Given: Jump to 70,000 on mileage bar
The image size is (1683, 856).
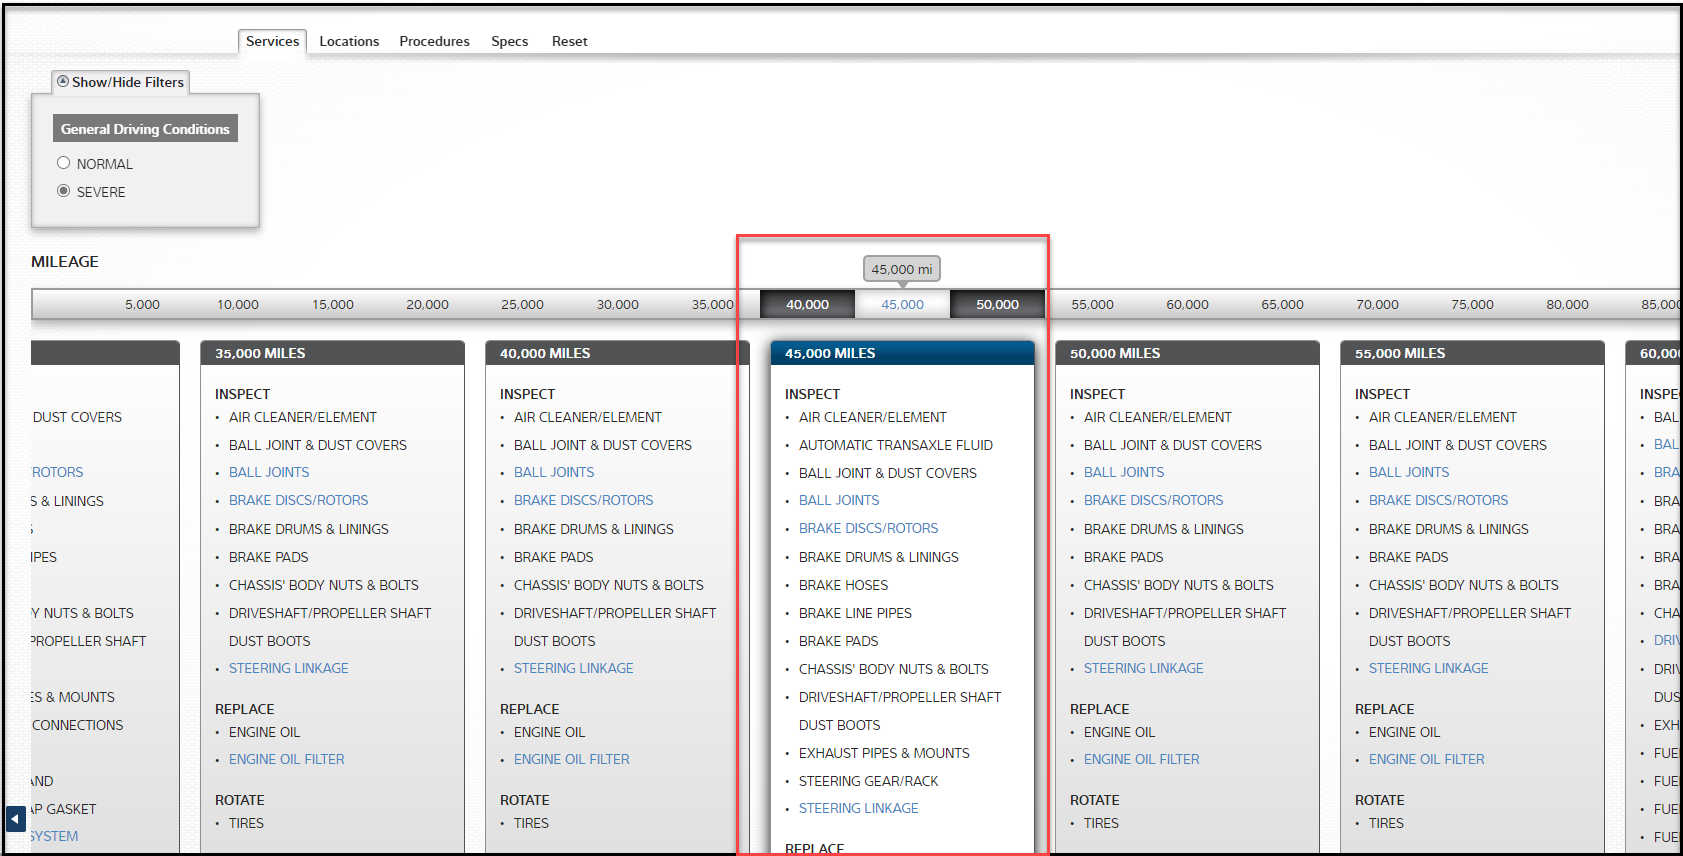Looking at the screenshot, I should coord(1377,304).
